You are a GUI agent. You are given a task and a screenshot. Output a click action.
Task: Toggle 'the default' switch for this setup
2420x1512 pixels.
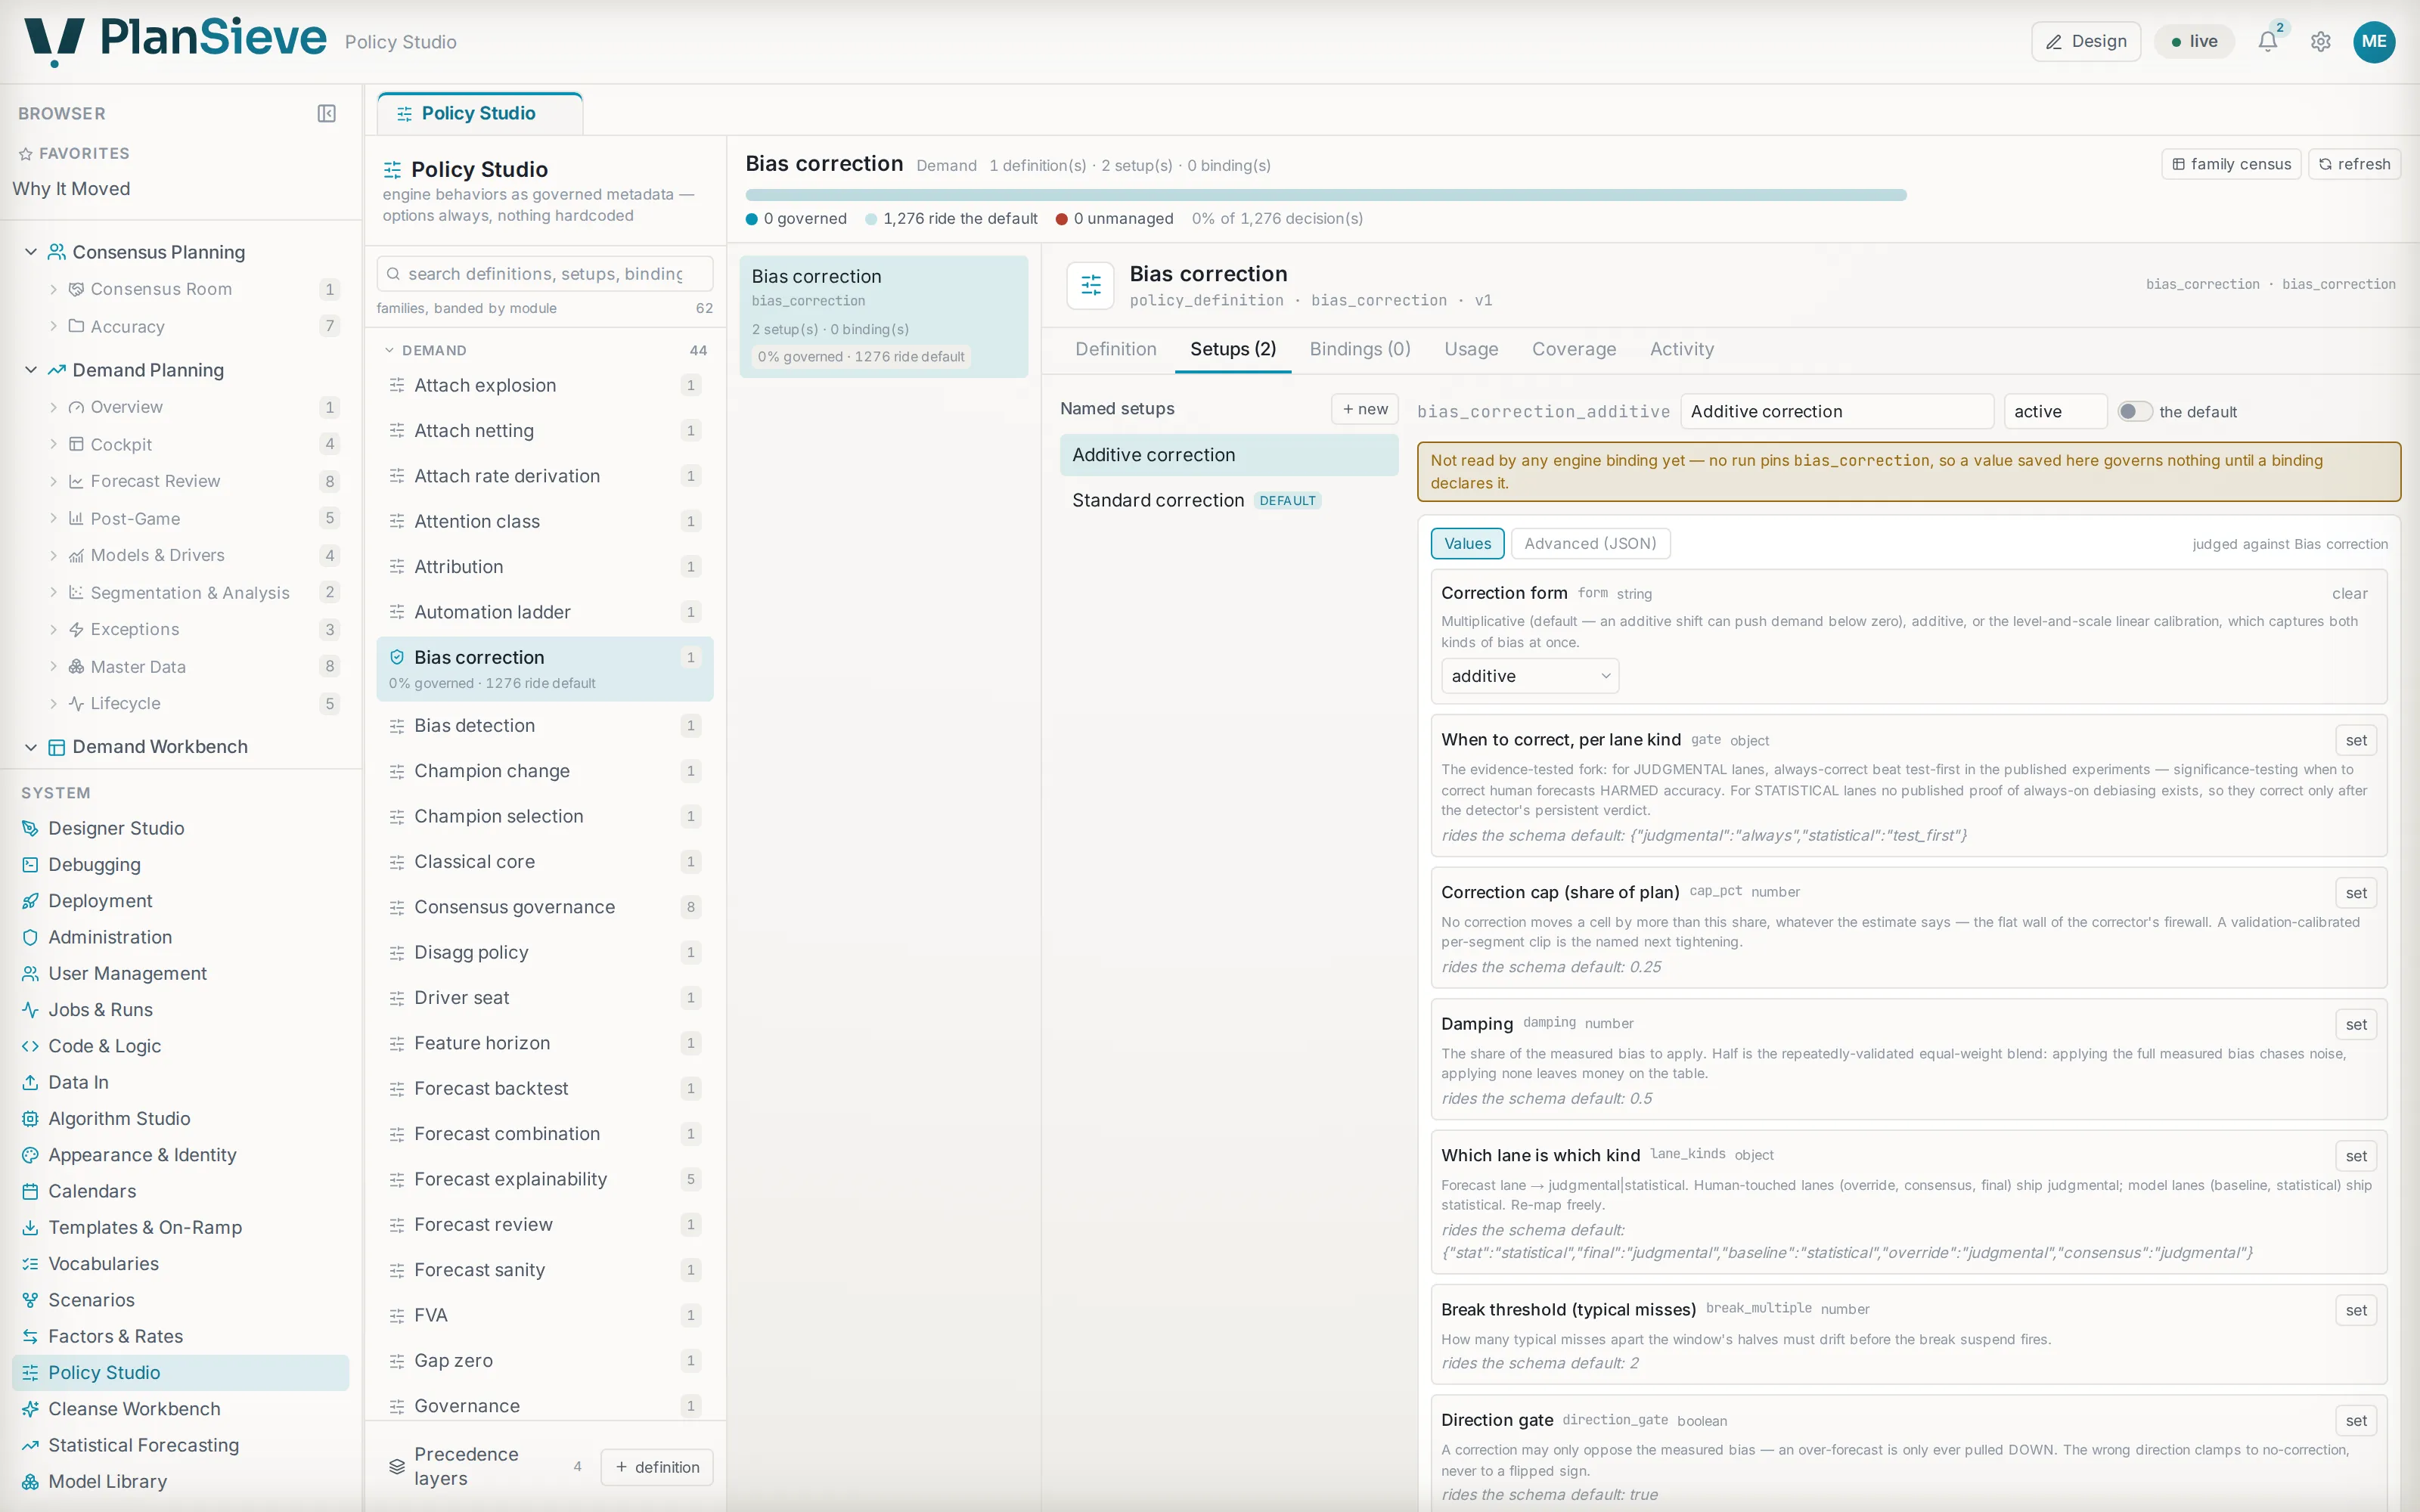click(x=2134, y=411)
